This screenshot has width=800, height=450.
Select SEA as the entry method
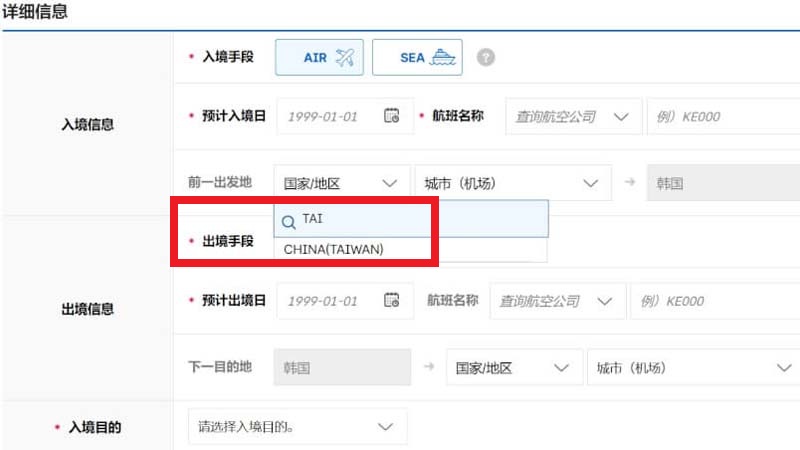(417, 58)
